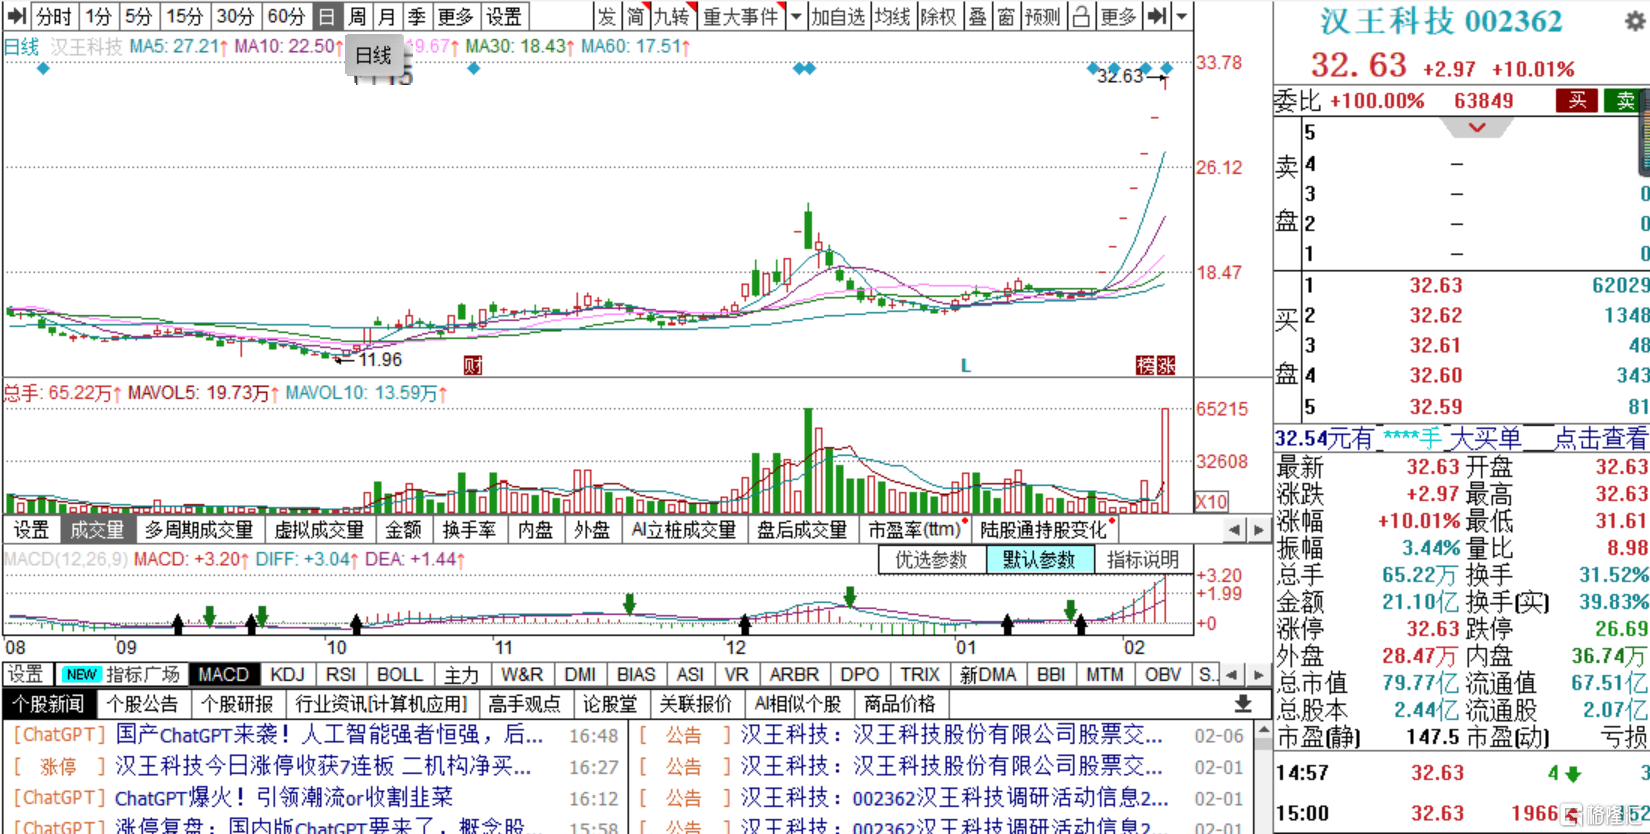Click the 窗 window toolbar button
Image resolution: width=1650 pixels, height=834 pixels.
click(x=1006, y=16)
